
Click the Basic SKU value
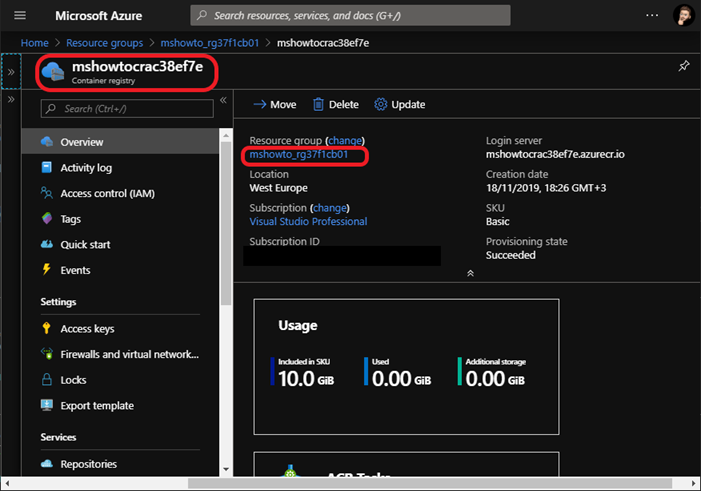(498, 221)
